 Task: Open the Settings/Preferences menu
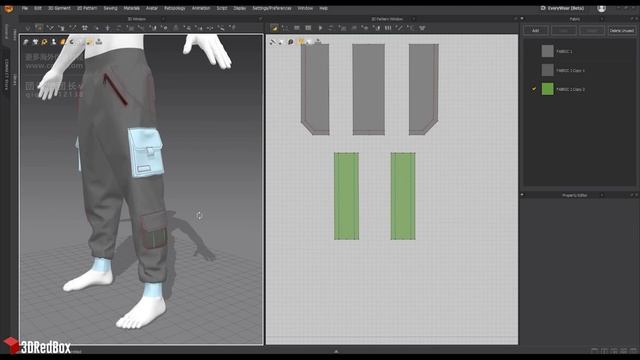(272, 8)
